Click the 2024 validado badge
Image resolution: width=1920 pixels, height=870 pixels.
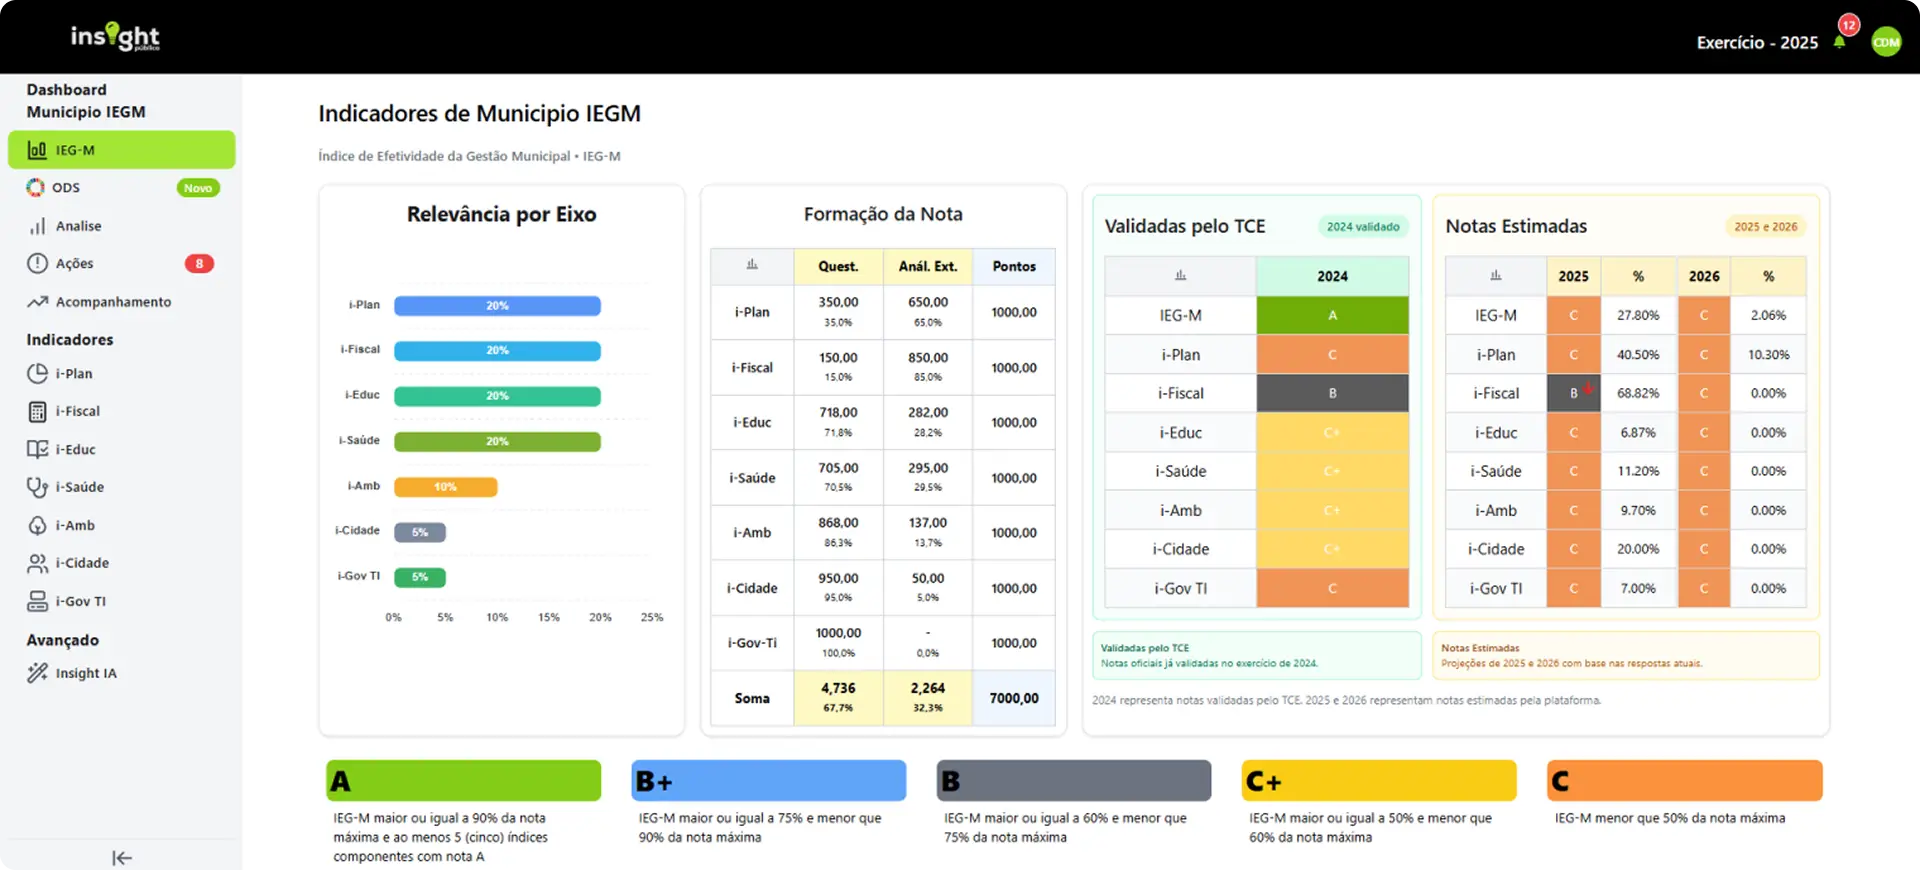pyautogui.click(x=1362, y=227)
